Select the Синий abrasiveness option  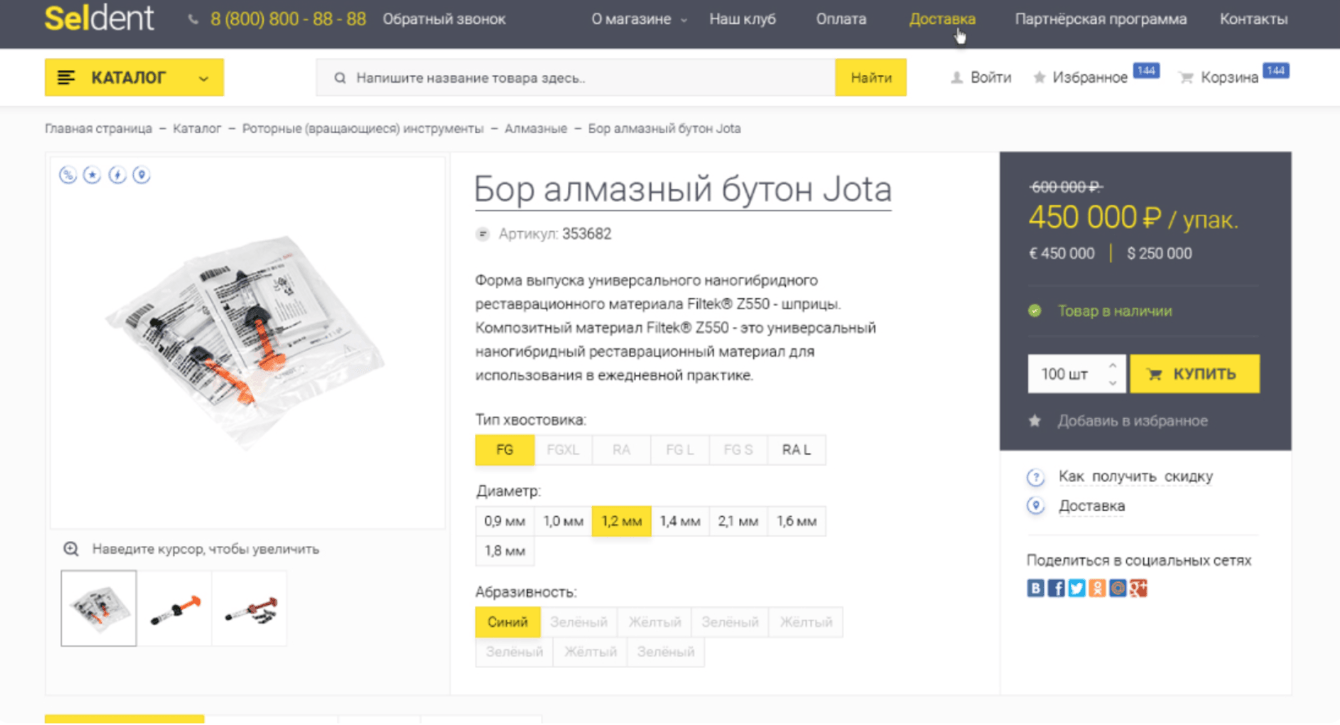click(508, 622)
